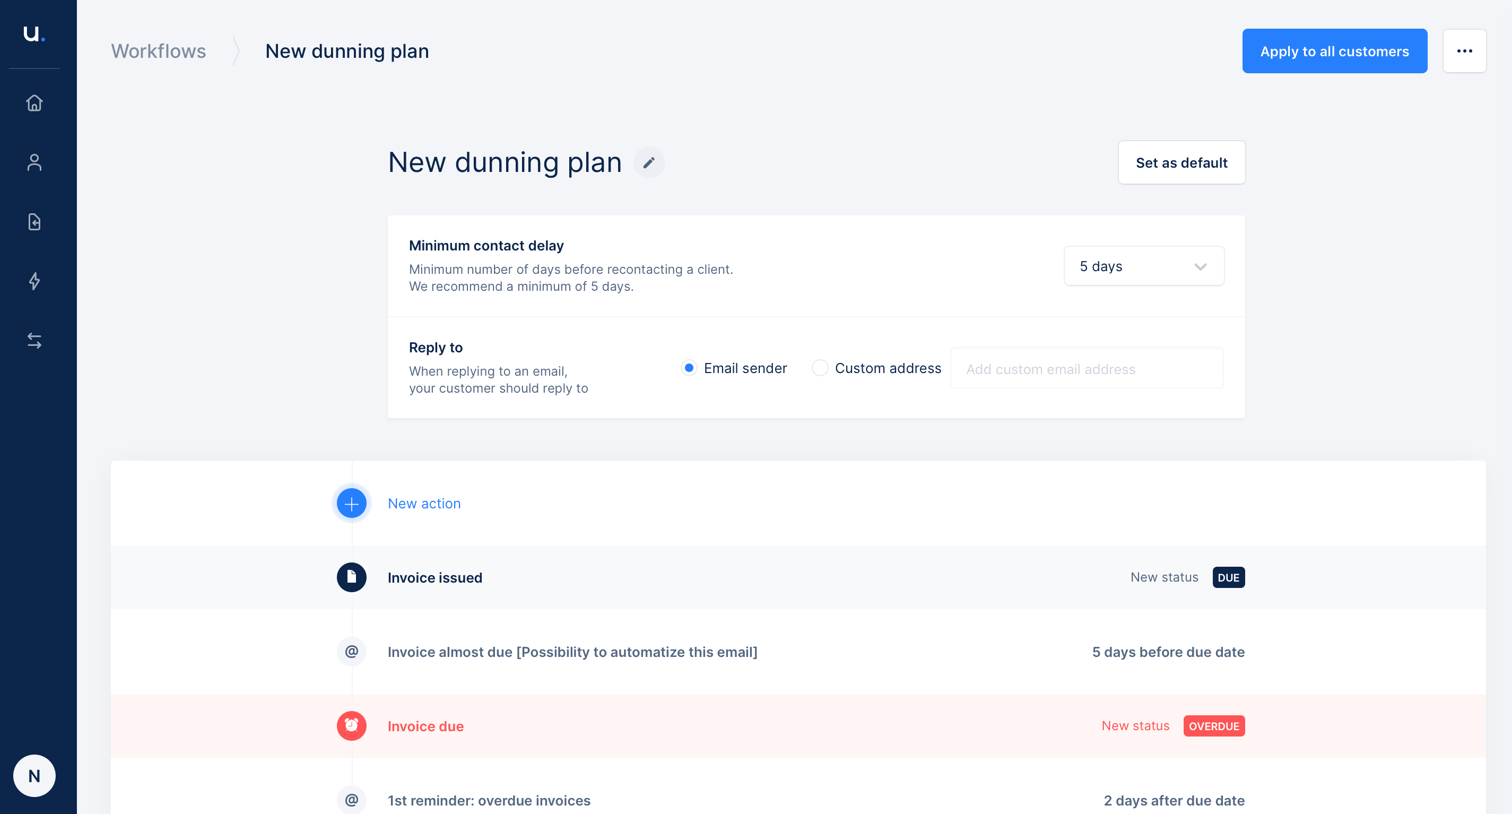Viewport: 1512px width, 814px height.
Task: Select the Email sender radio option
Action: (689, 368)
